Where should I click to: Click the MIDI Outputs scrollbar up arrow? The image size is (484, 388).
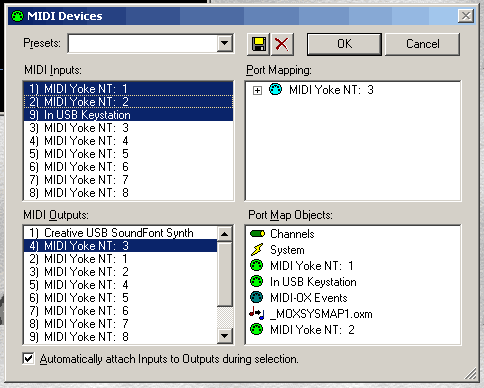(x=225, y=234)
